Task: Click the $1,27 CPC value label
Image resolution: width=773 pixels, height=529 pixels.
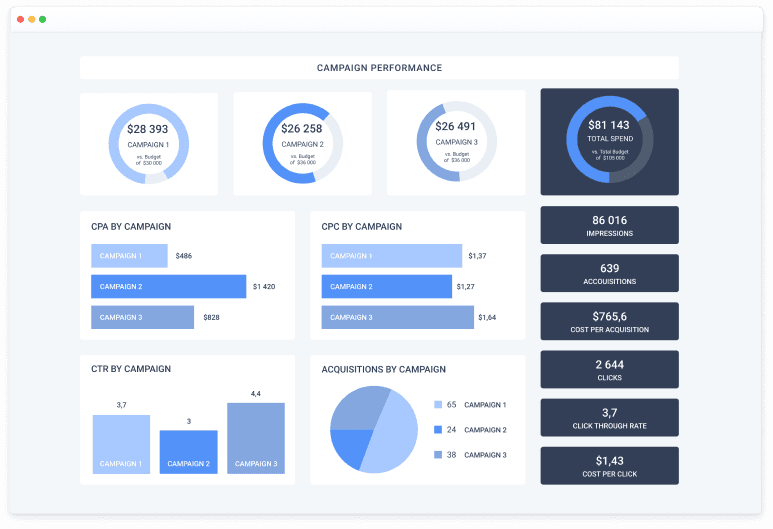Action: pos(465,286)
